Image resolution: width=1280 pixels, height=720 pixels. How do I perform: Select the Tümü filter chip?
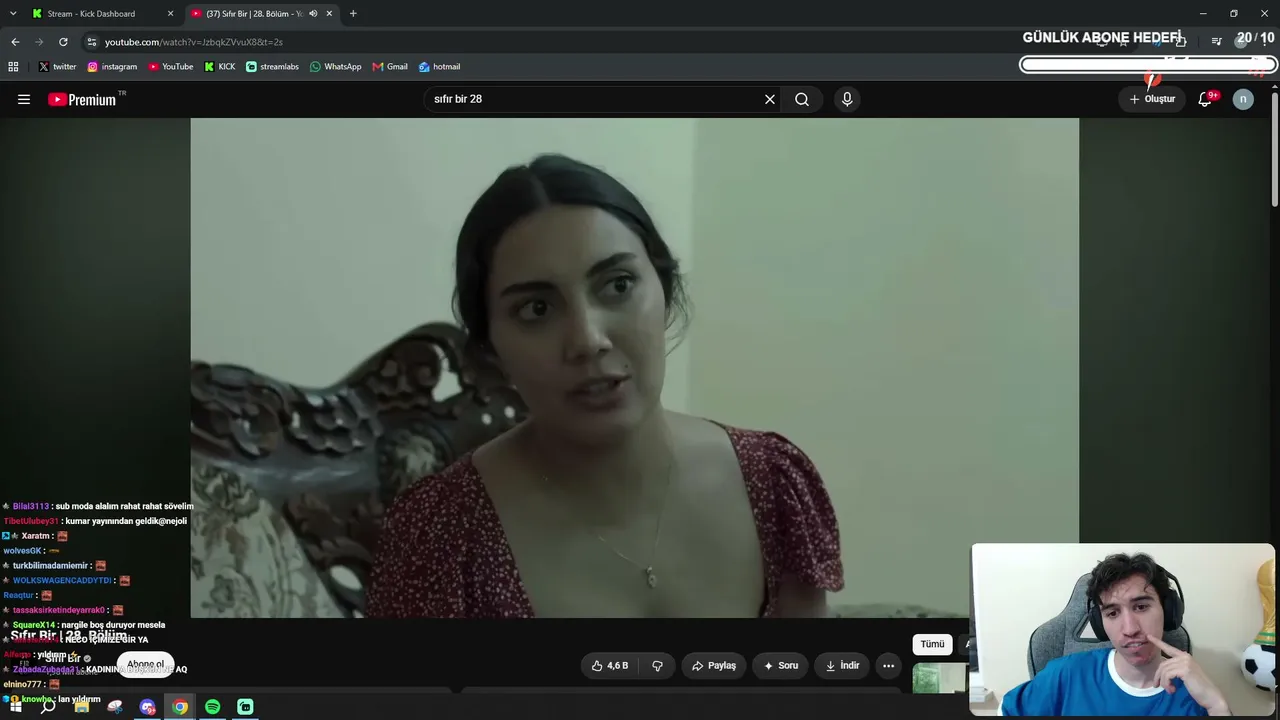pos(932,644)
